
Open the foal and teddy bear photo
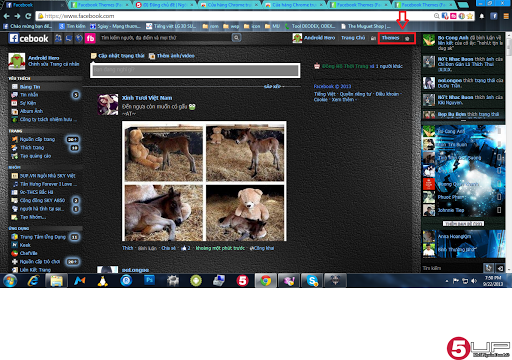point(204,181)
